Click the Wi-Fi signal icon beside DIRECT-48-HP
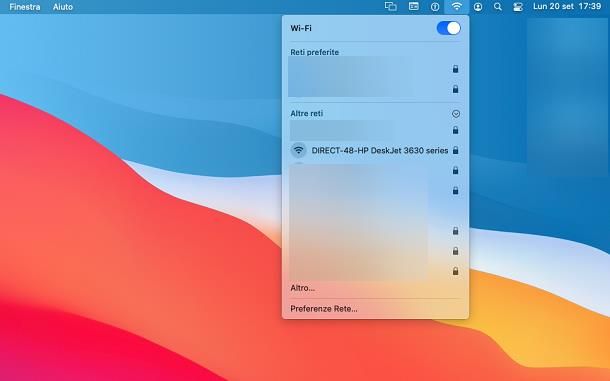Viewport: 610px width, 381px height. 298,150
